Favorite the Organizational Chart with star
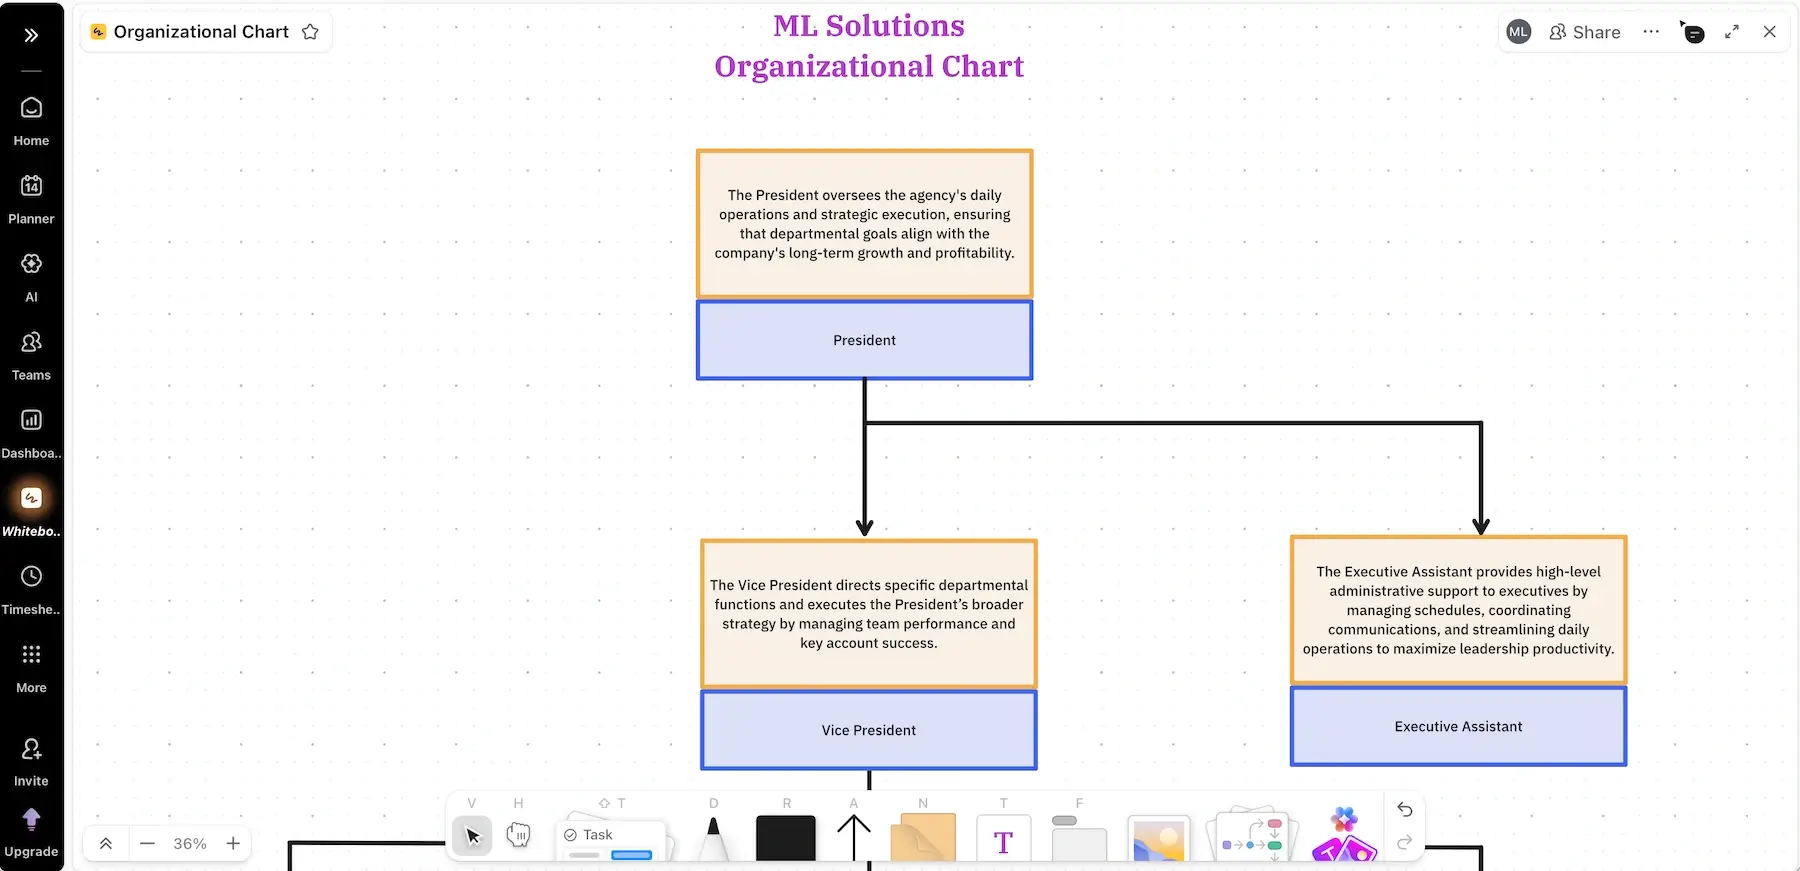This screenshot has width=1800, height=871. (310, 32)
